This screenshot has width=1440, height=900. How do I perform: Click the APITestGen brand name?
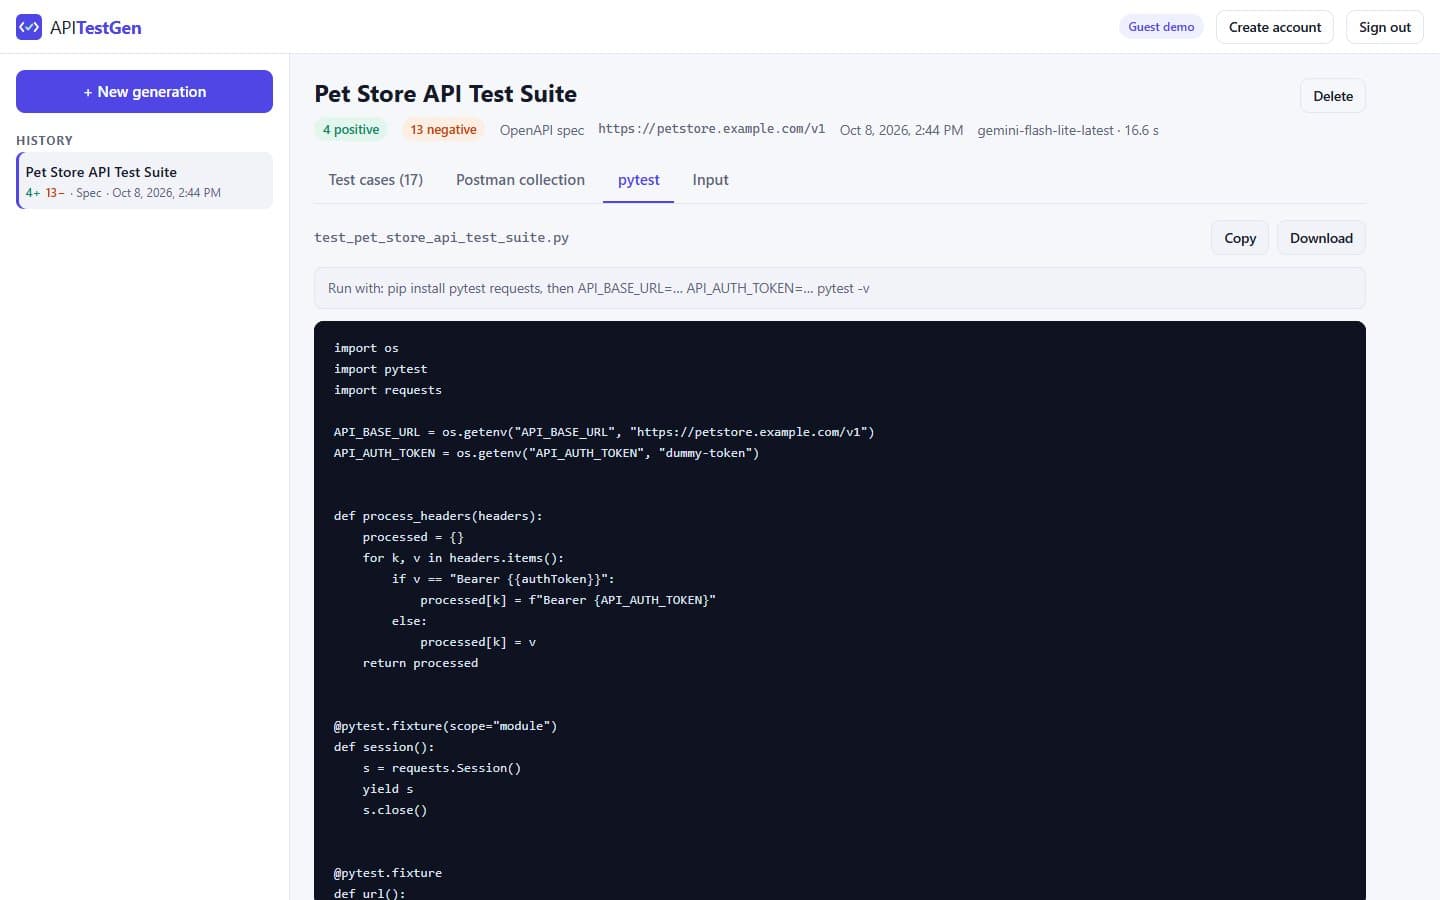[96, 28]
